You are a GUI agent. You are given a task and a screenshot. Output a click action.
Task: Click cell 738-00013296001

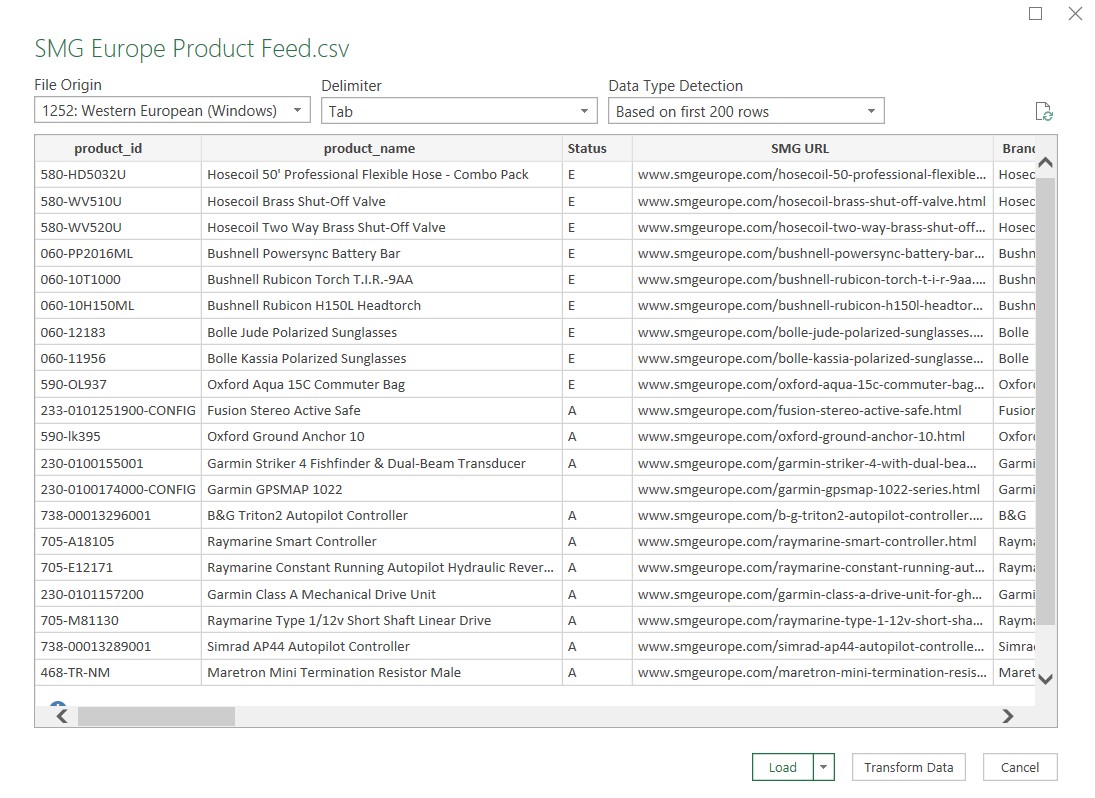click(x=117, y=515)
